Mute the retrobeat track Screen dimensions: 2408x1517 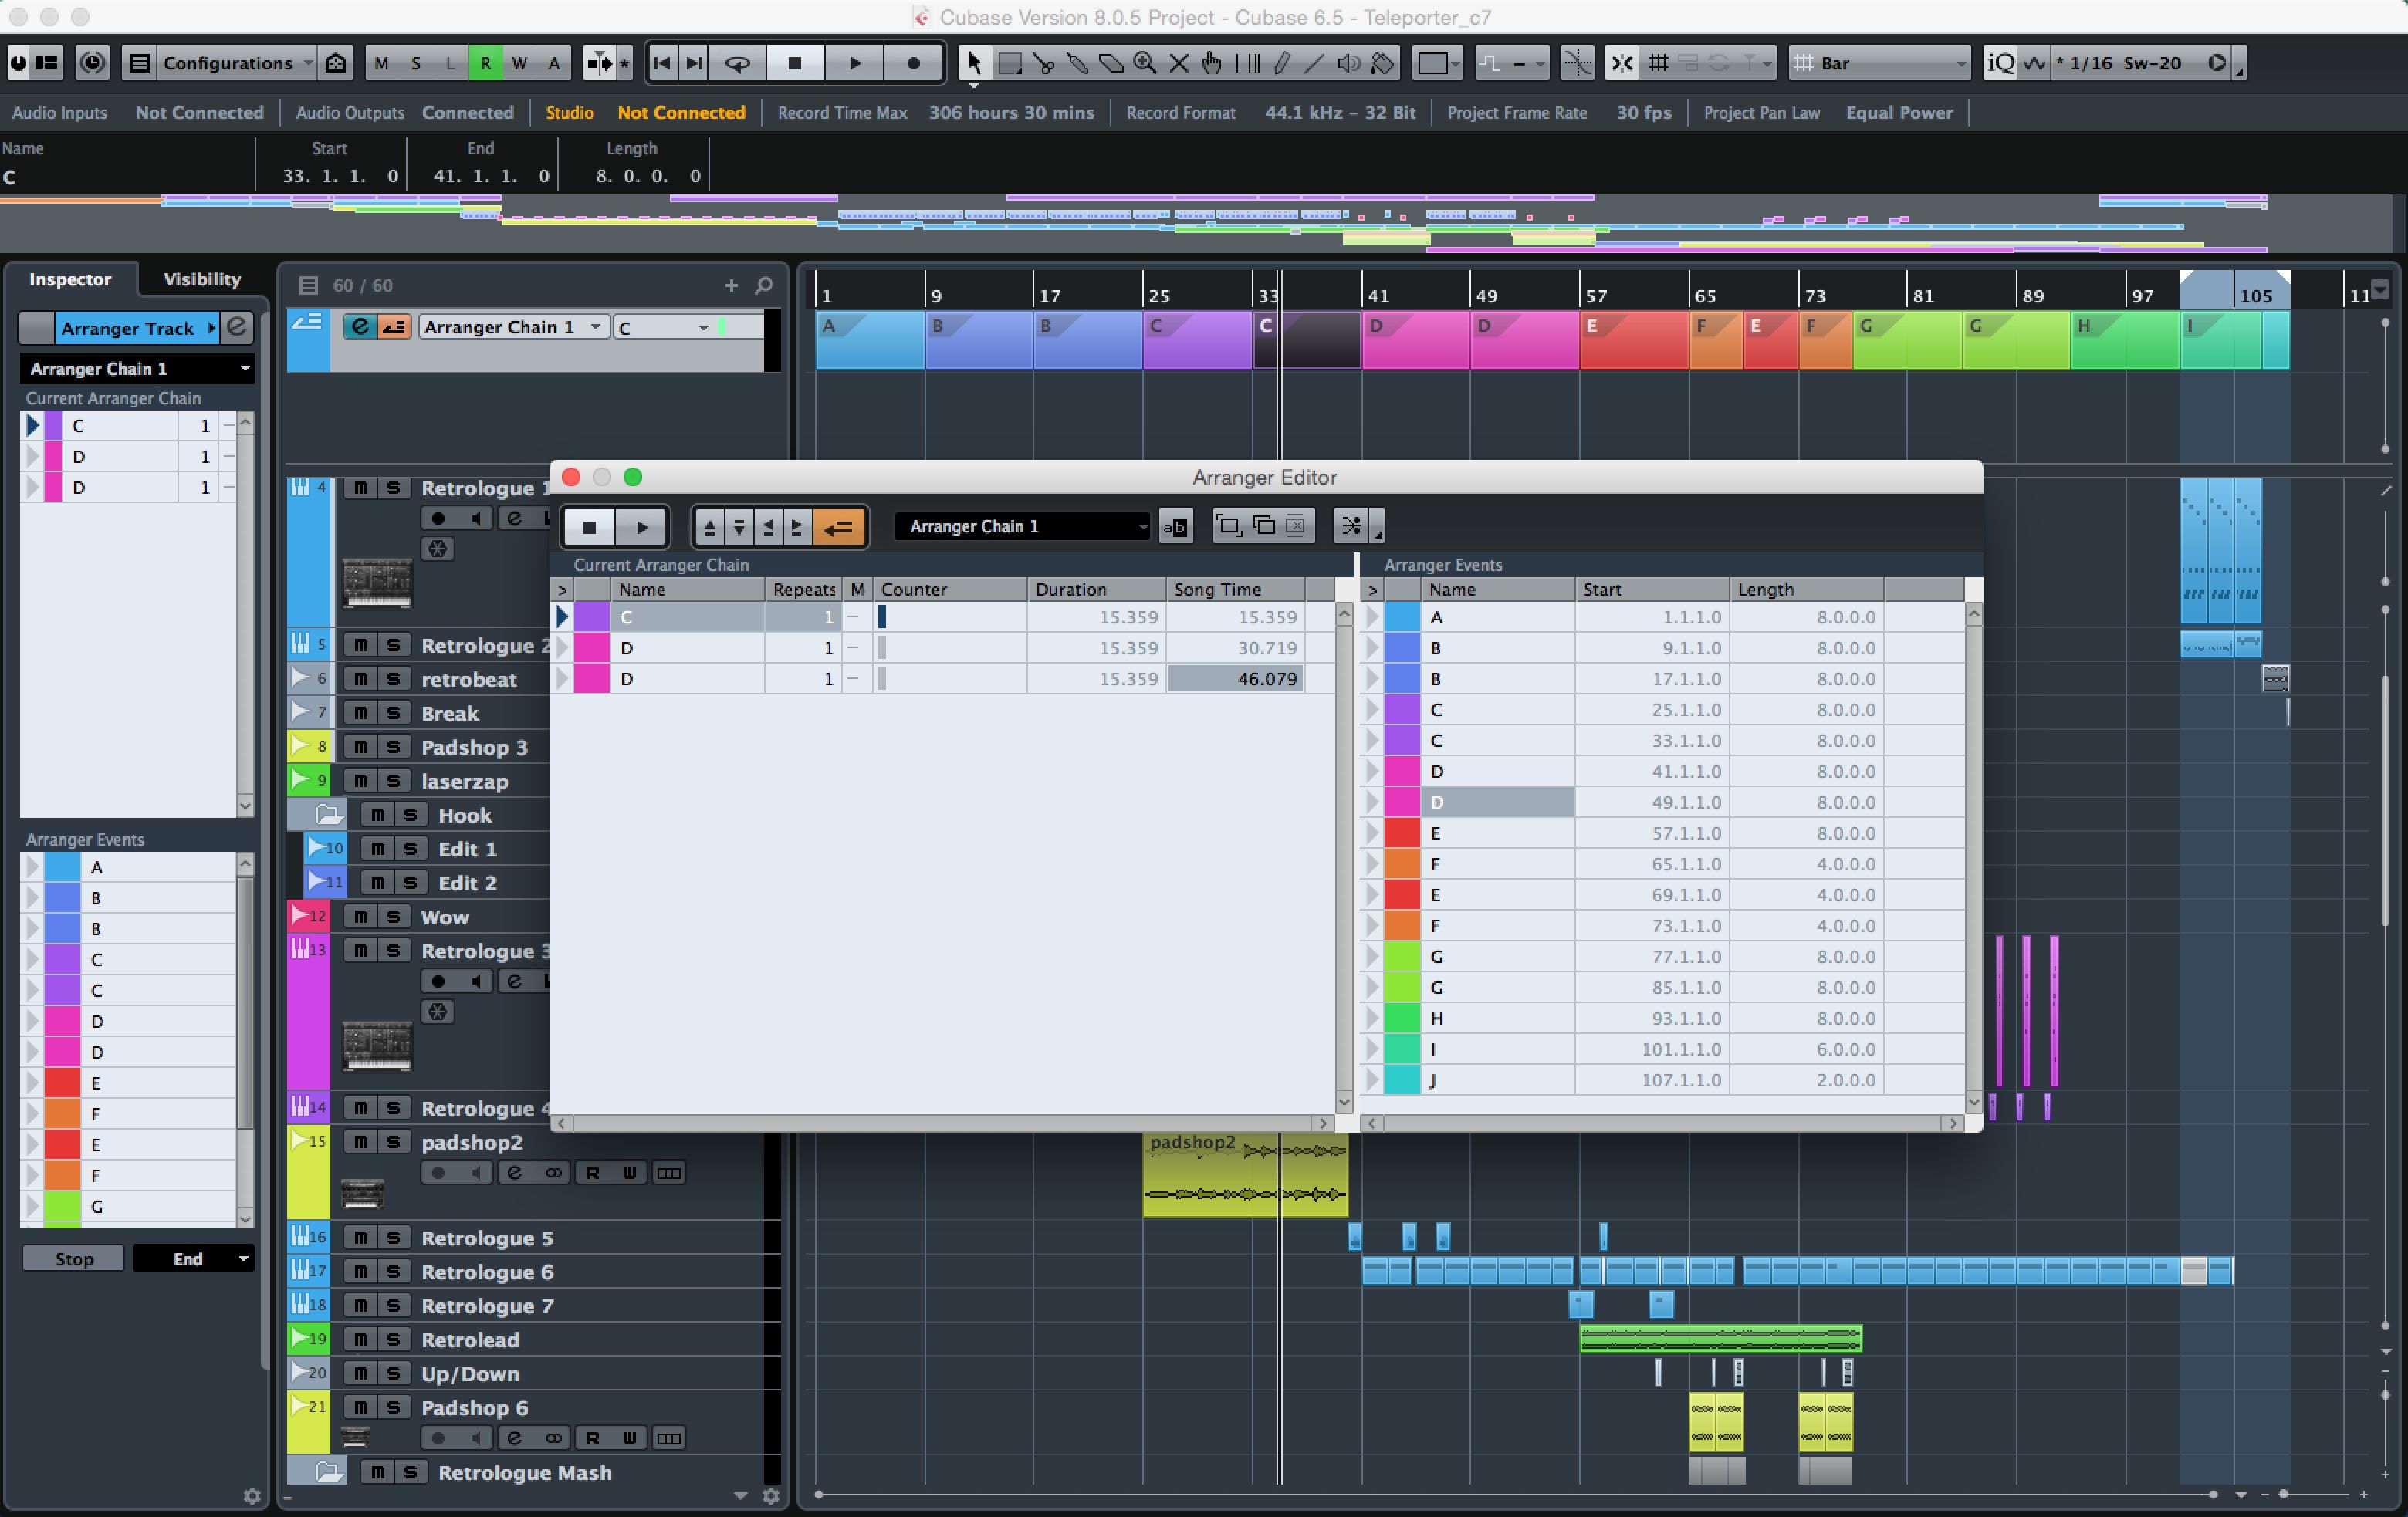[360, 679]
